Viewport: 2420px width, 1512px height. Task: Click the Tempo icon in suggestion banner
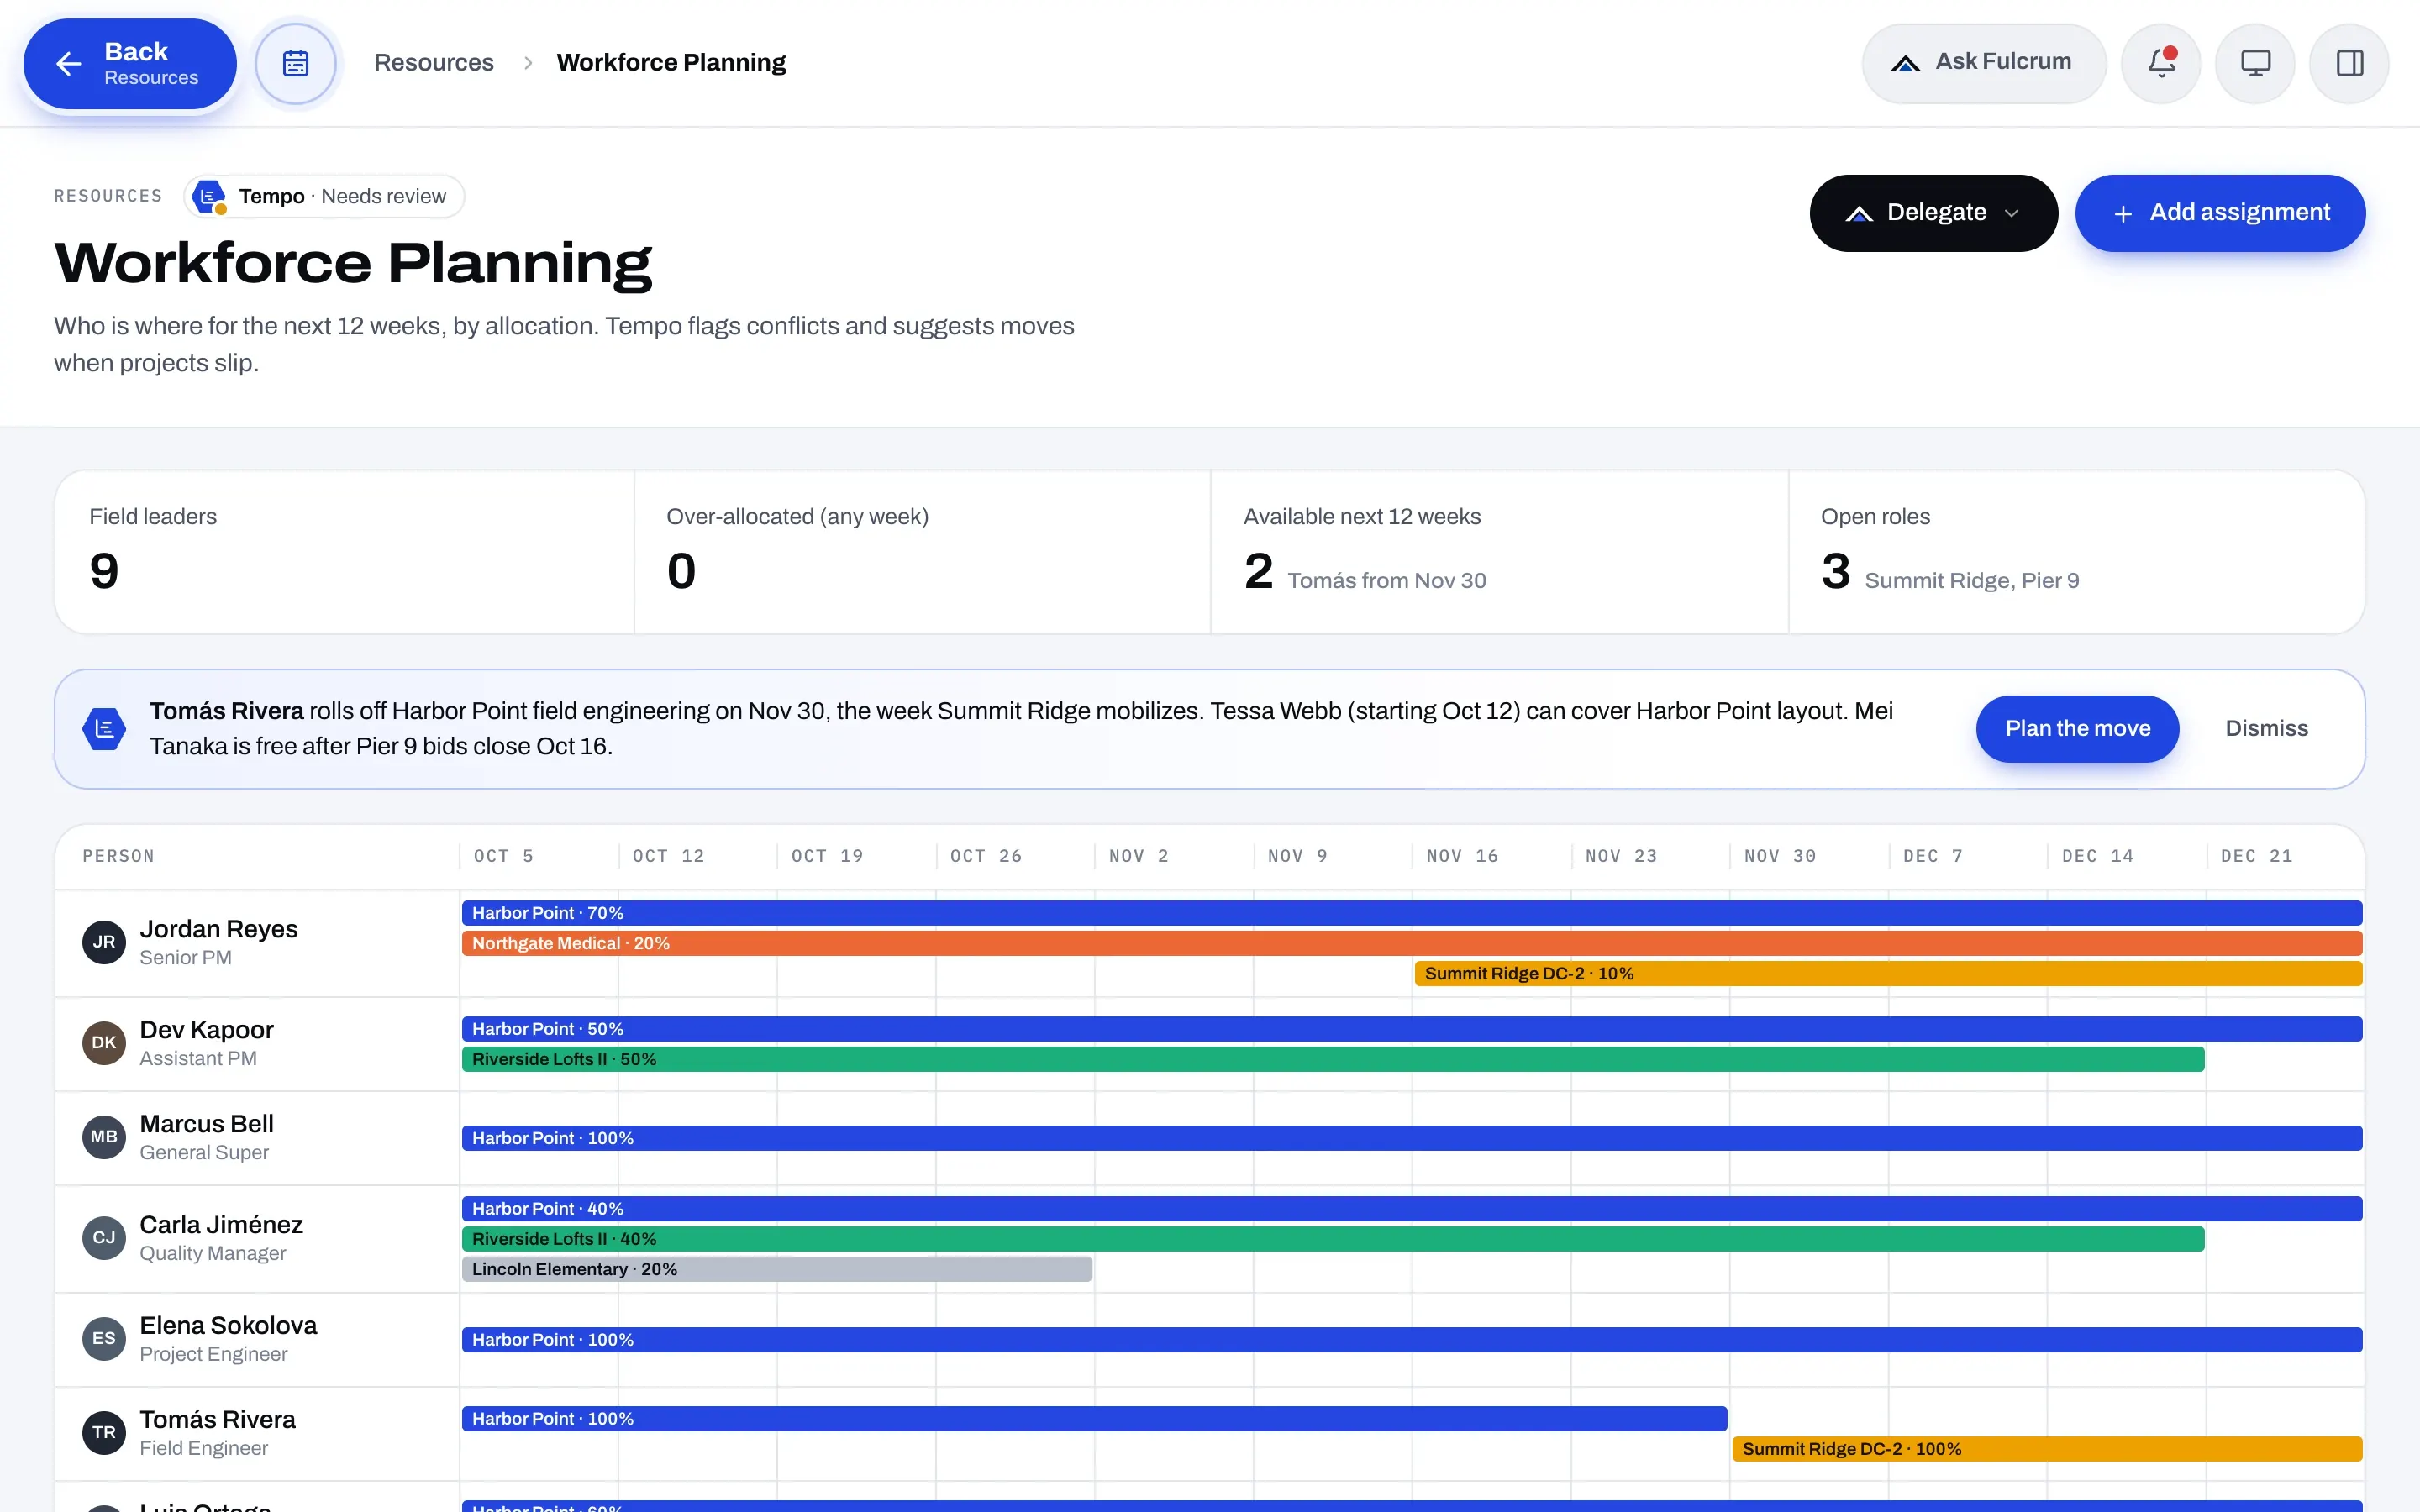click(104, 729)
